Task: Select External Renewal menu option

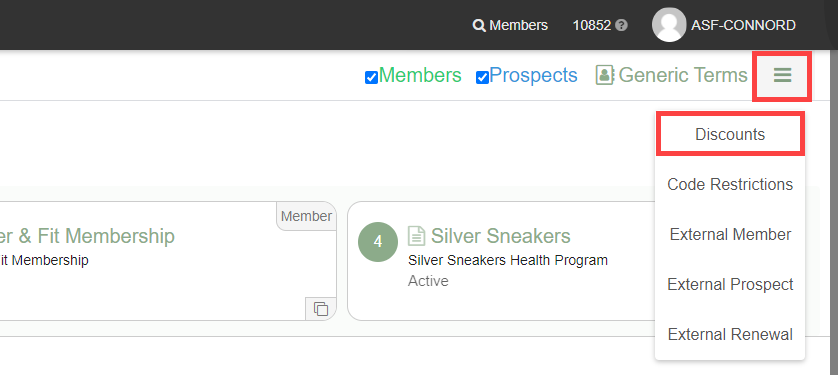Action: 730,335
